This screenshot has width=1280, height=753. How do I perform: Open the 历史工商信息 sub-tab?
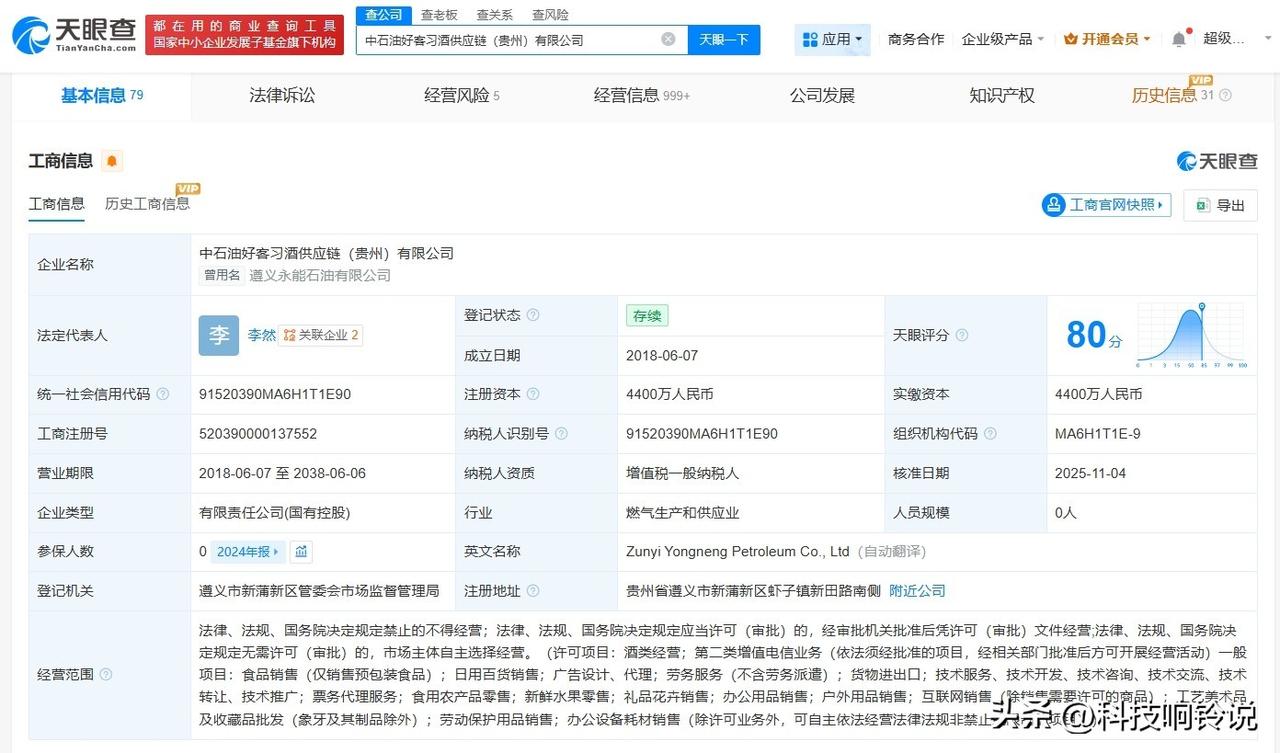point(147,204)
